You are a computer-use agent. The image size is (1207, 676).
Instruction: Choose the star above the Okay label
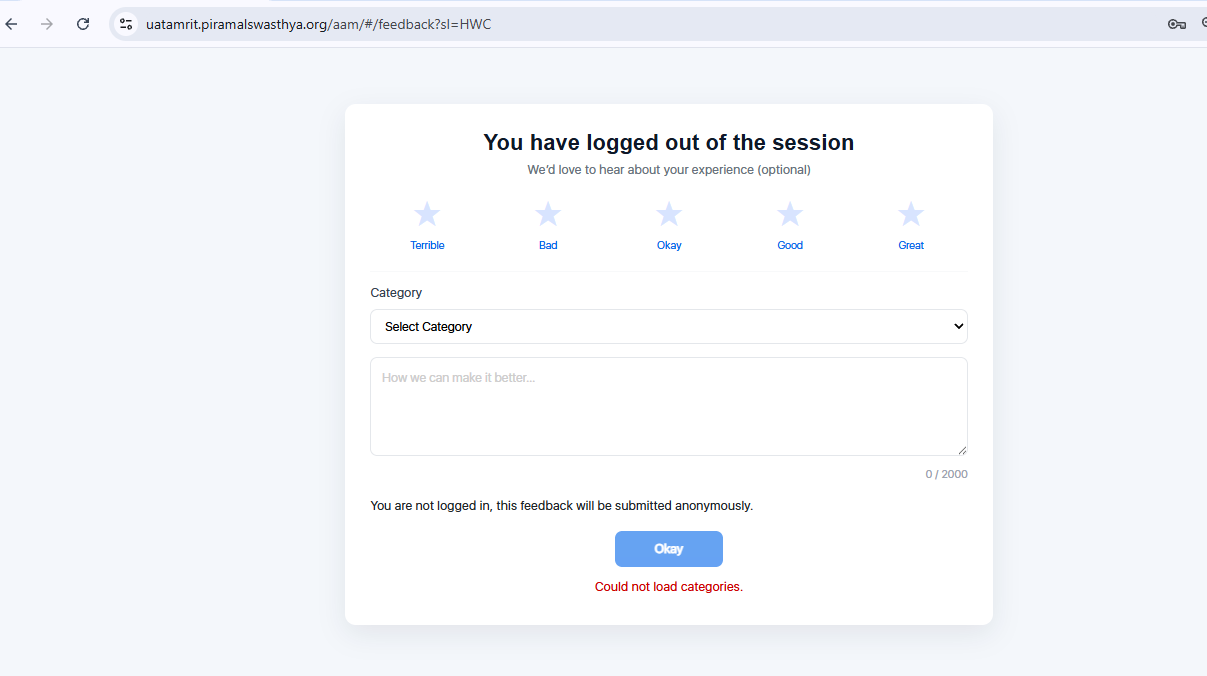[x=669, y=214]
